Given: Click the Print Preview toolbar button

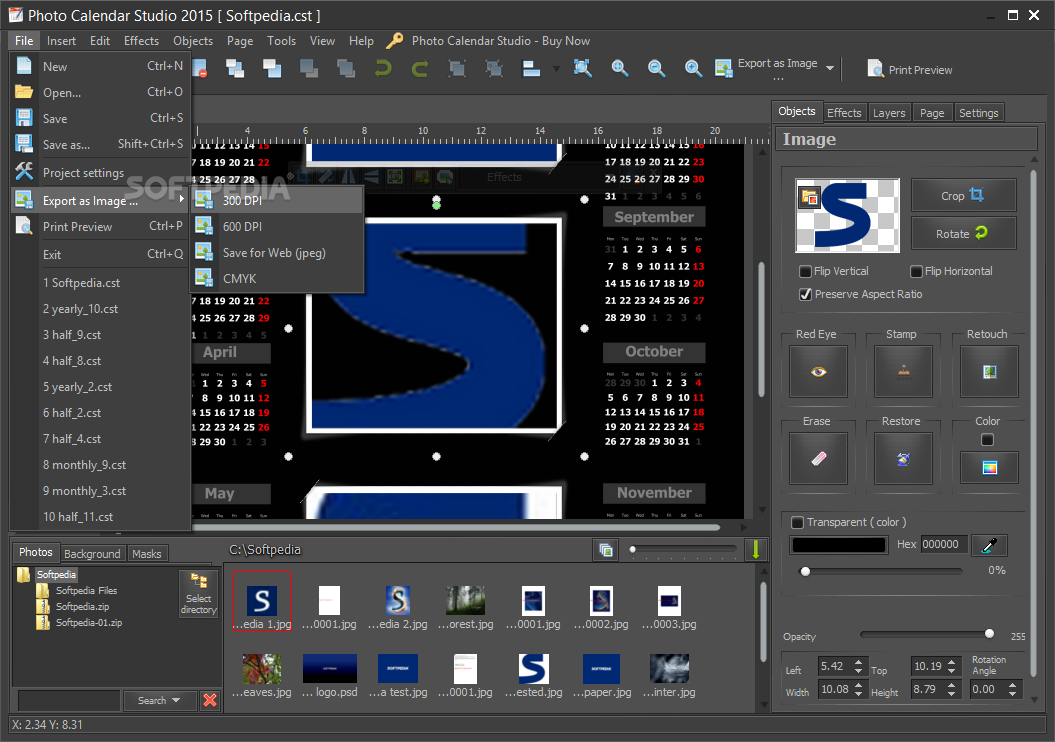Looking at the screenshot, I should pos(910,69).
